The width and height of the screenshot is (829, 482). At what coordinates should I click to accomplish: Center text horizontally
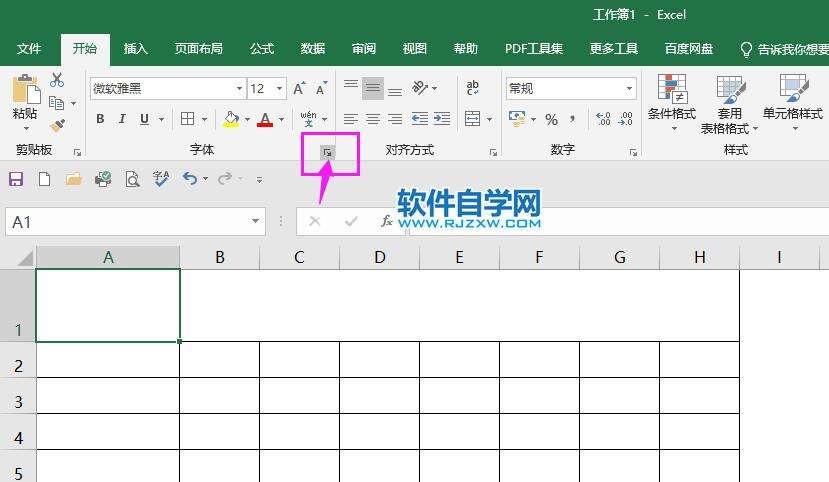coord(373,119)
